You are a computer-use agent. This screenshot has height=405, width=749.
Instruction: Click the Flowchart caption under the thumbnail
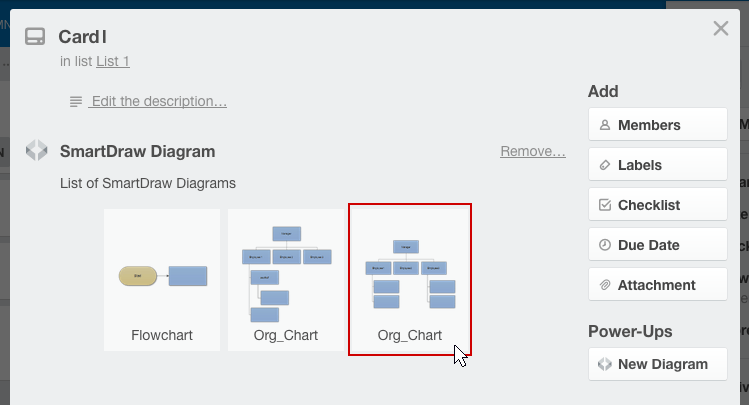click(x=162, y=335)
